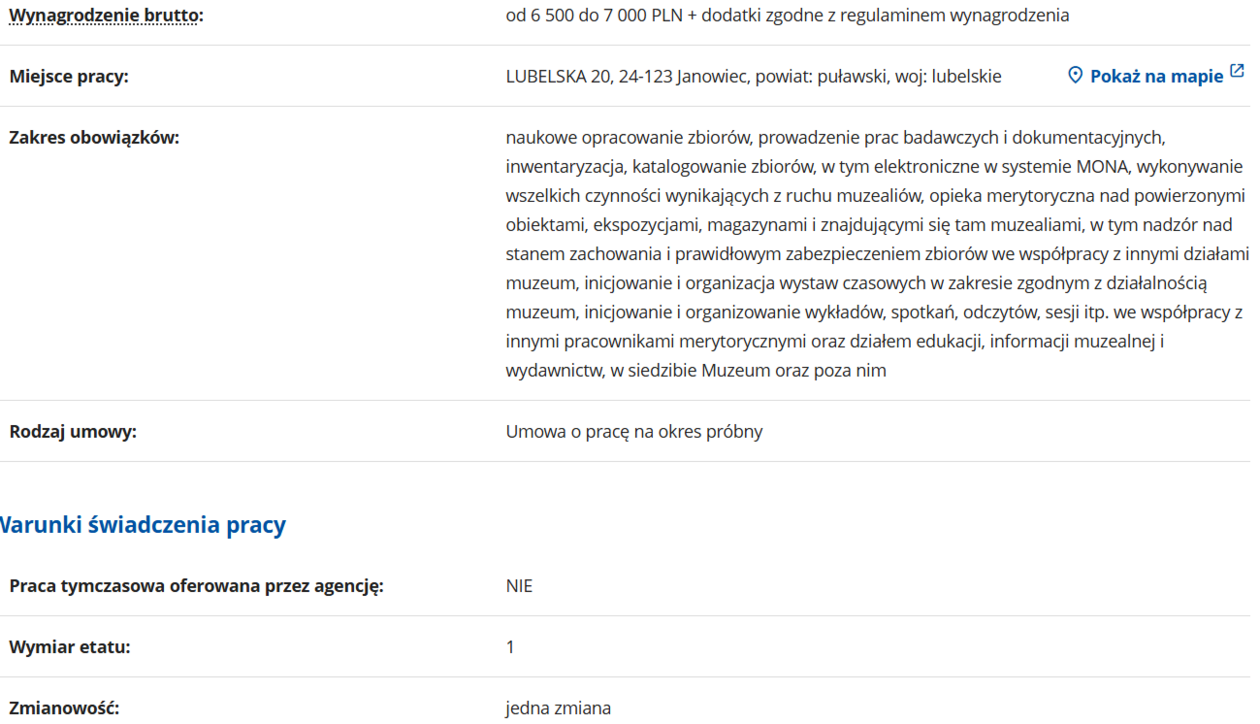Click the Rodzaj umowy label

click(73, 432)
